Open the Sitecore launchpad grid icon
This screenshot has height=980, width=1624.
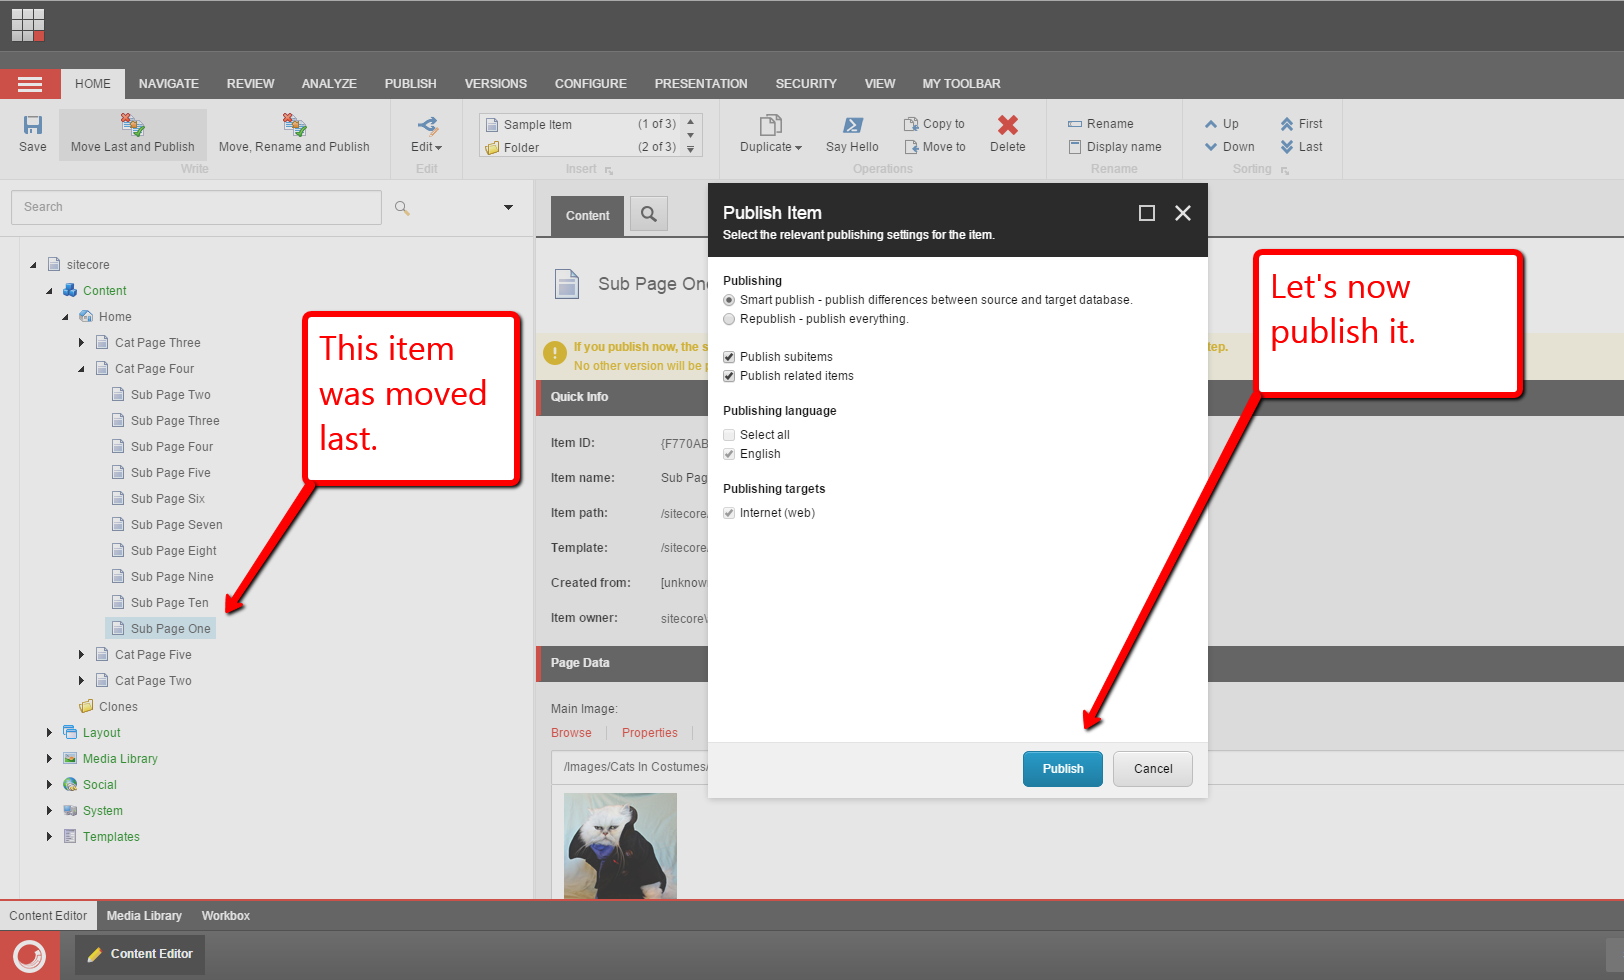tap(28, 25)
